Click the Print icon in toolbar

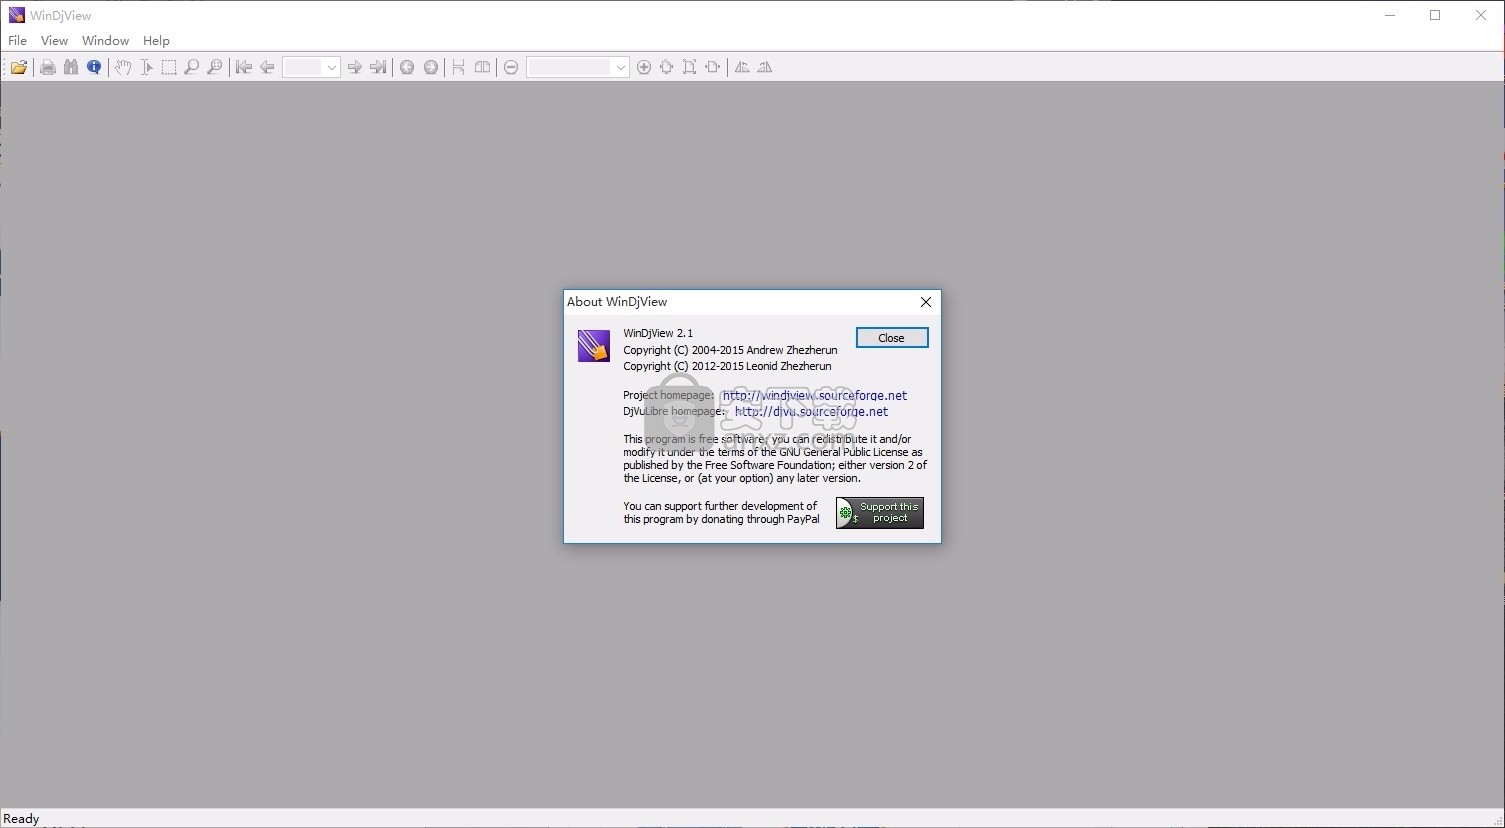click(x=47, y=67)
